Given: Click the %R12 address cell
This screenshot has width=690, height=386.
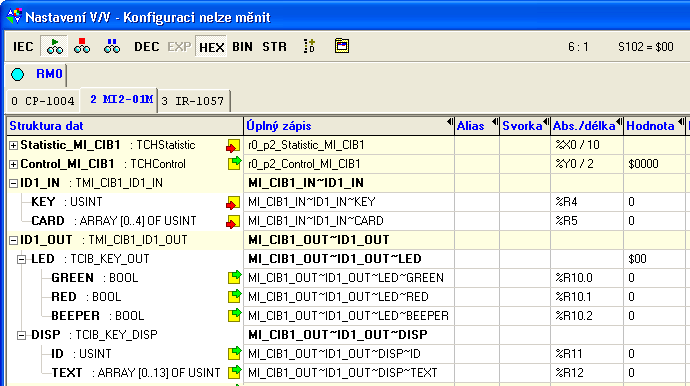Looking at the screenshot, I should pos(587,373).
